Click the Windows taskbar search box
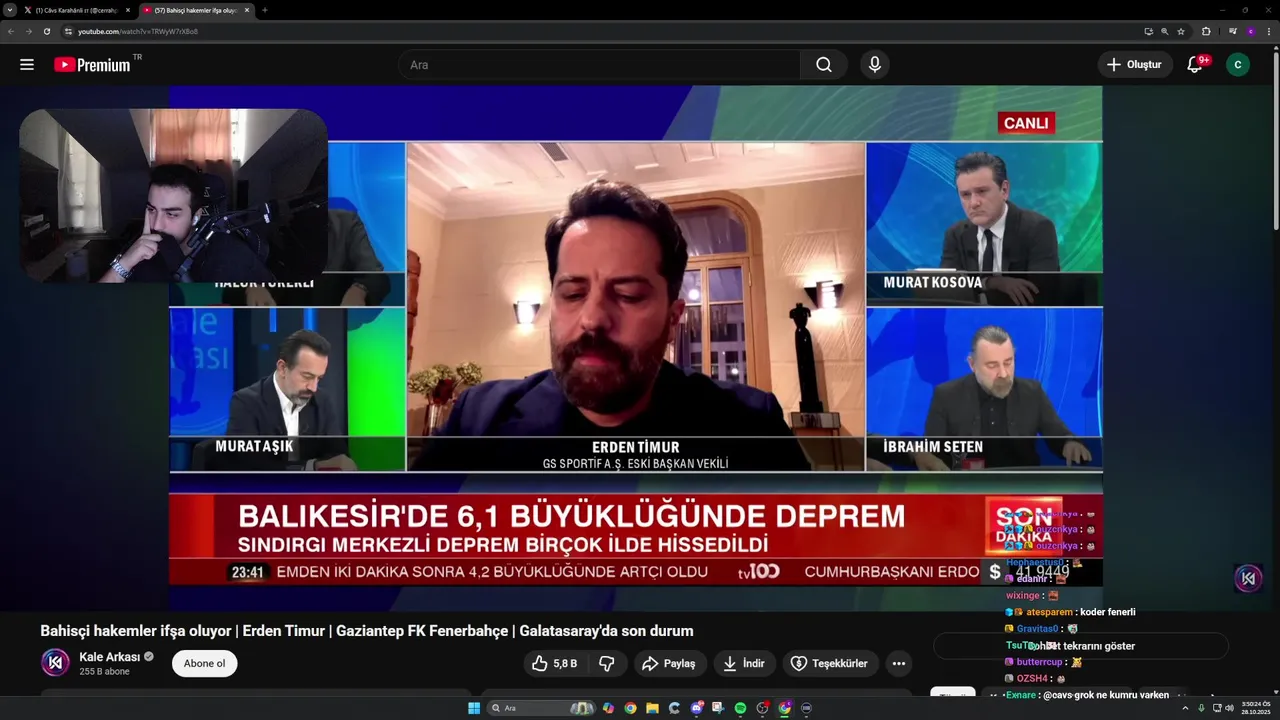 point(541,708)
